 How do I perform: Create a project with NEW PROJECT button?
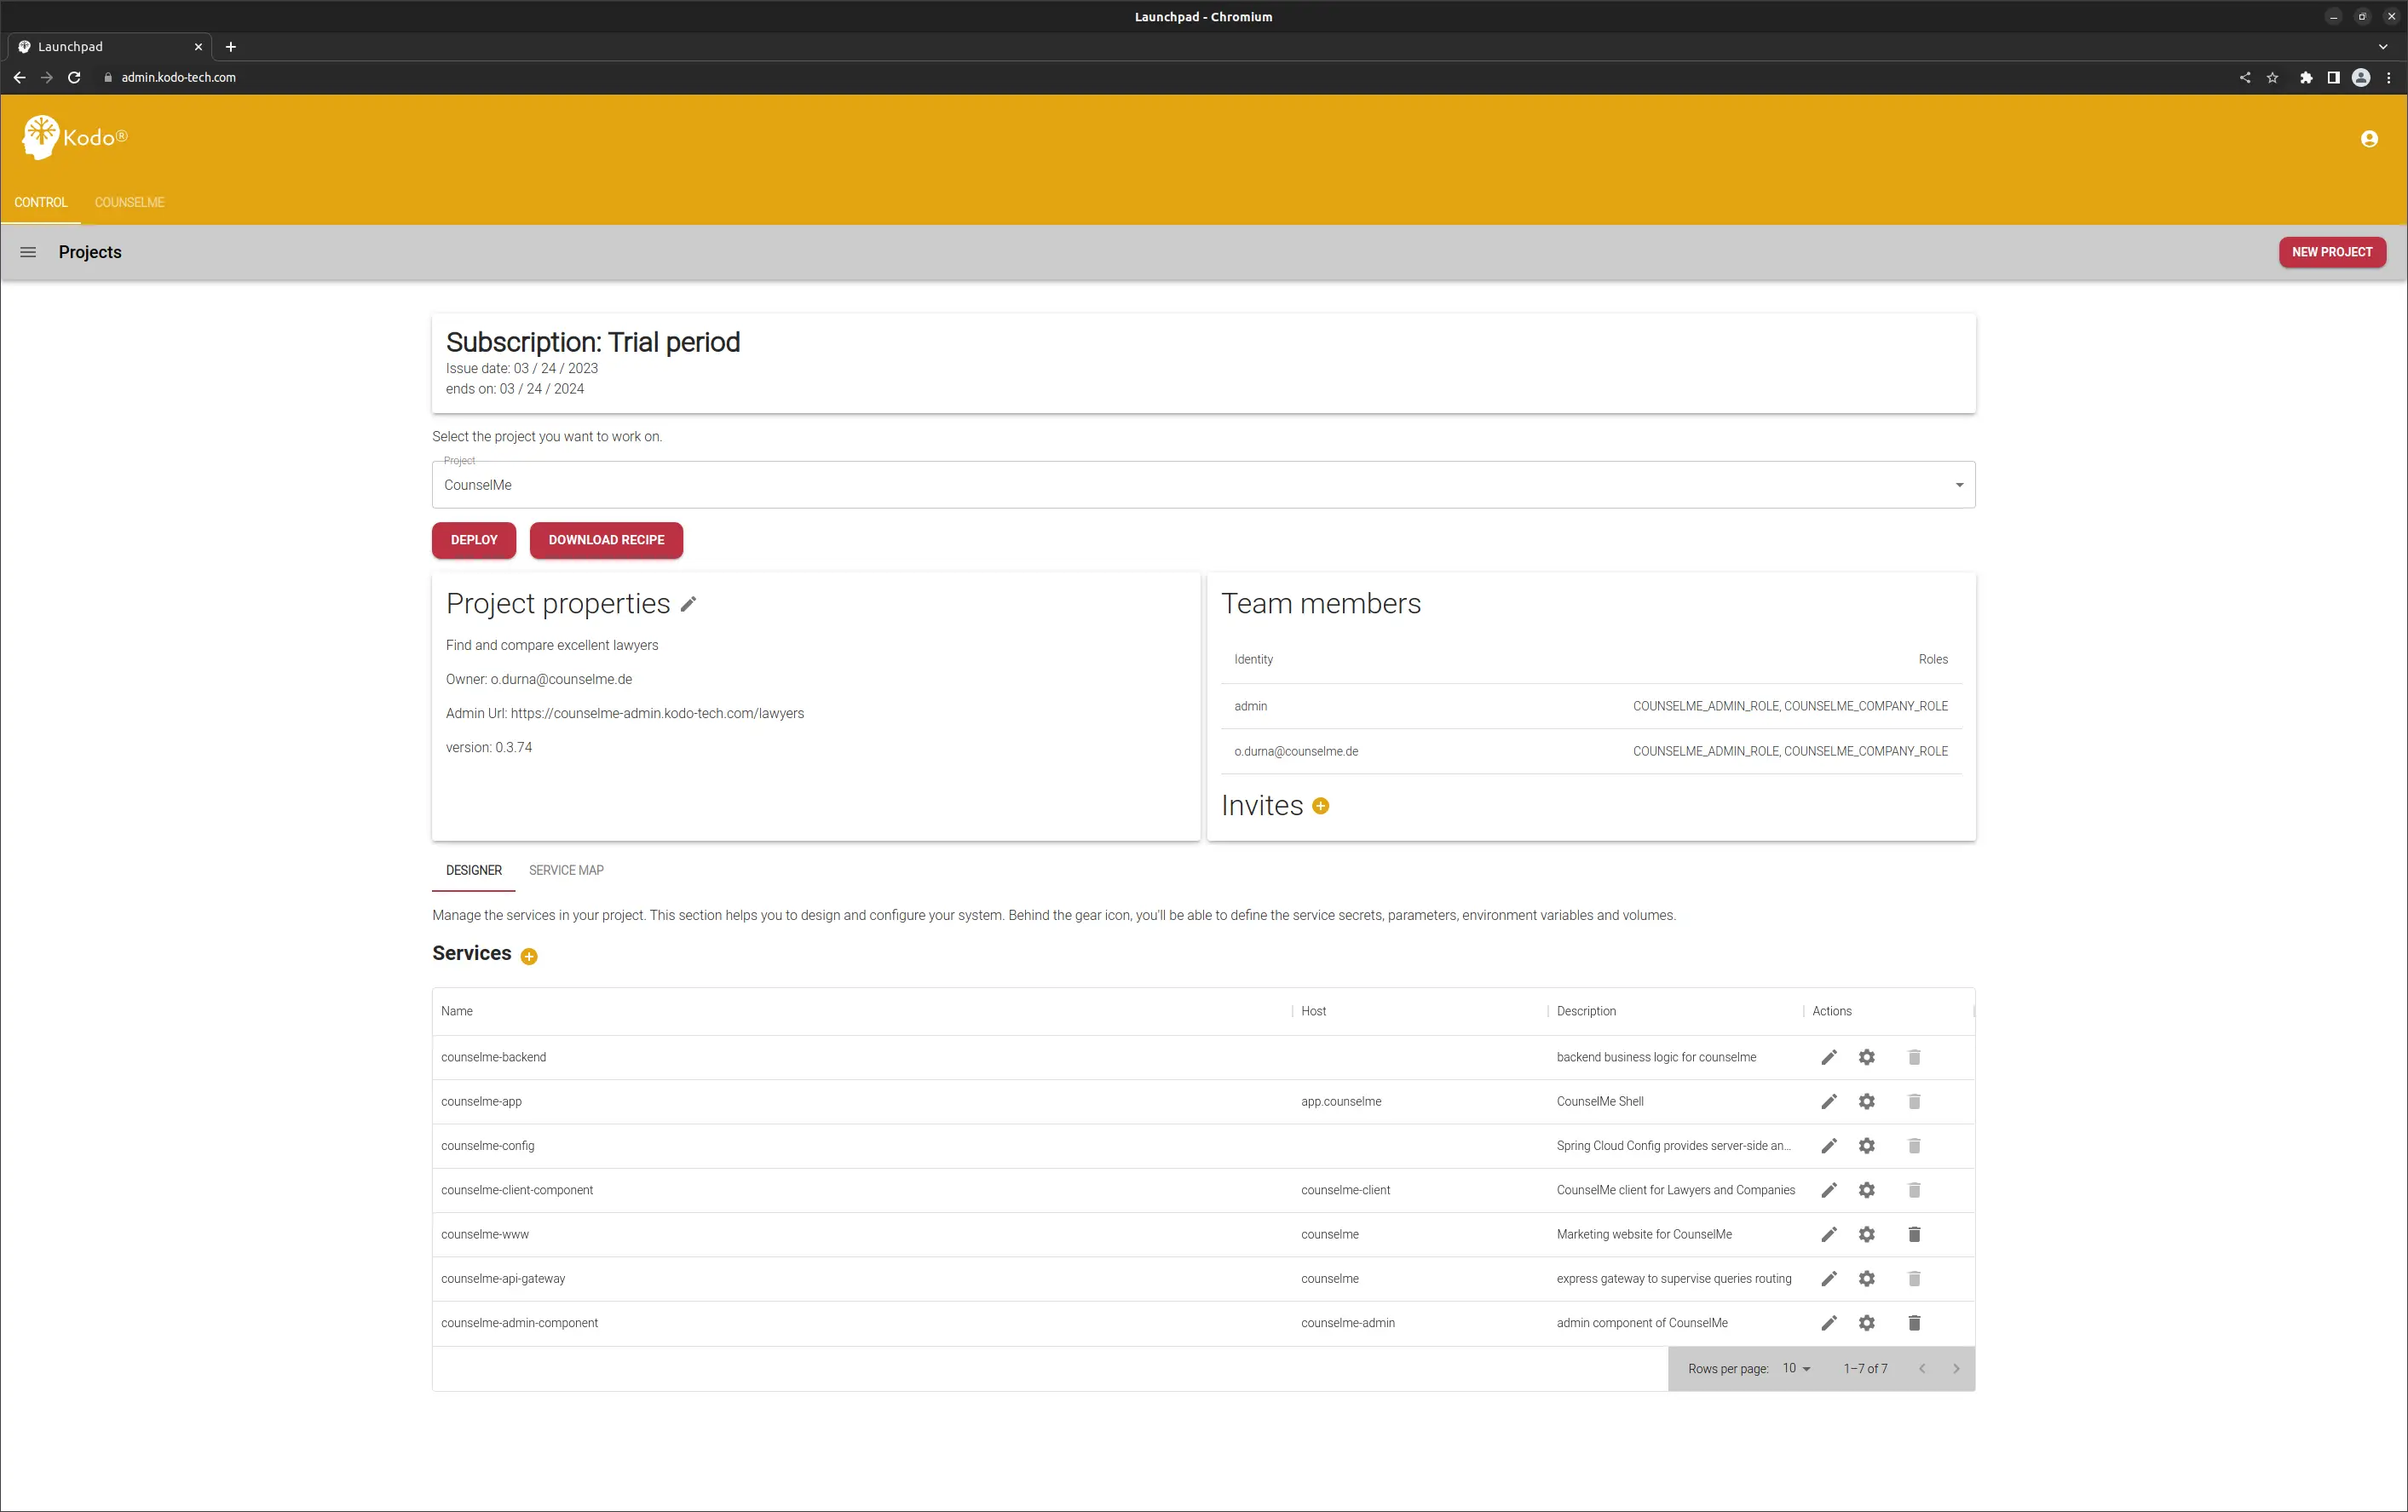2331,252
